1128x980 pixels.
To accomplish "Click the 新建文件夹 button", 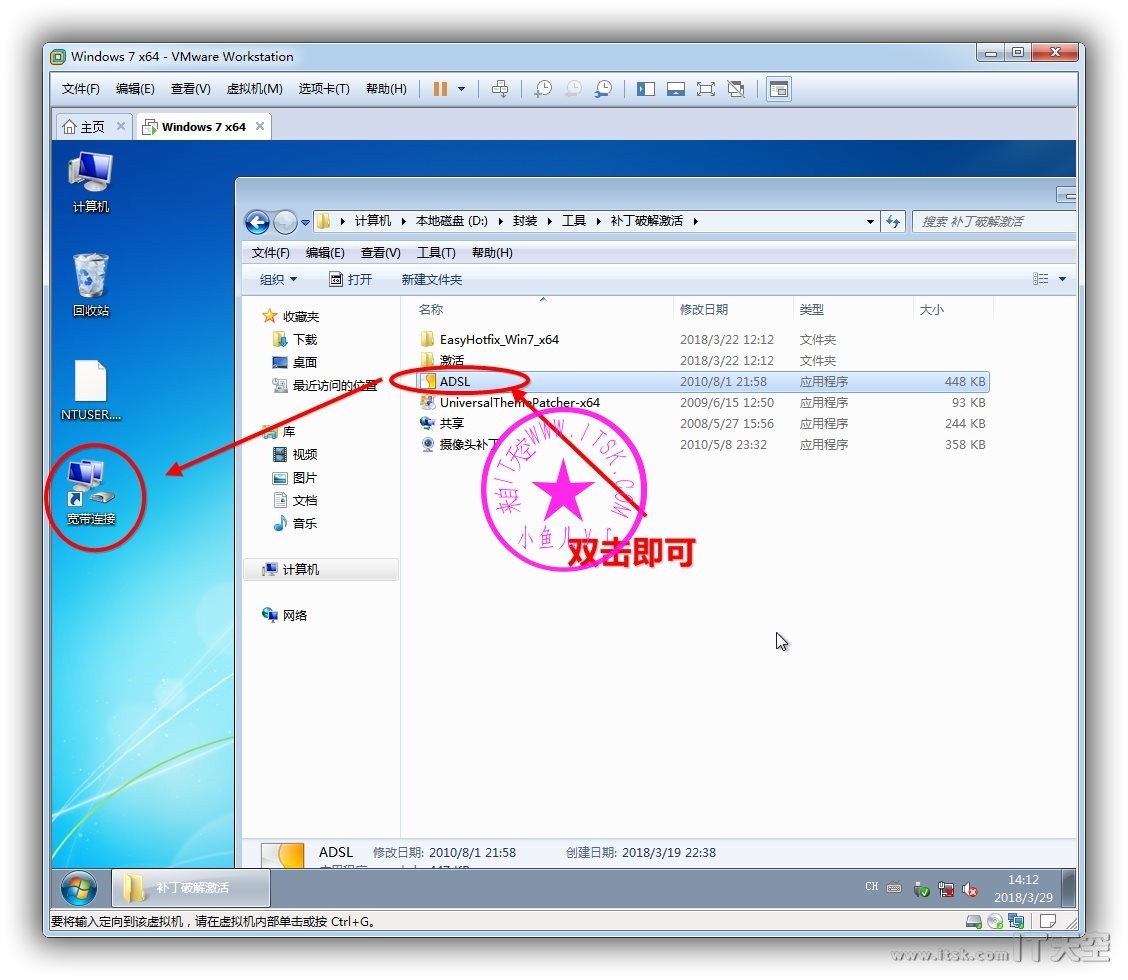I will pos(432,280).
